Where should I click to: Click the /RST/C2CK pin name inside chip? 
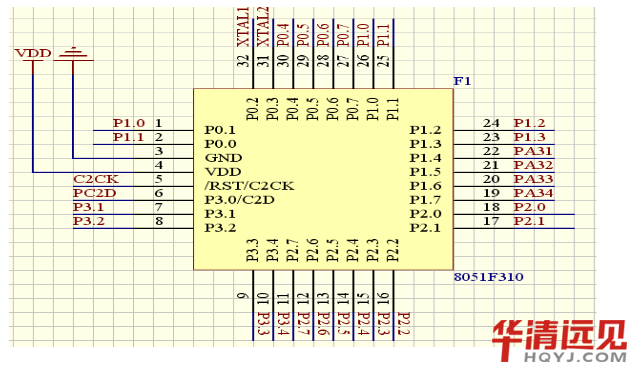249,186
